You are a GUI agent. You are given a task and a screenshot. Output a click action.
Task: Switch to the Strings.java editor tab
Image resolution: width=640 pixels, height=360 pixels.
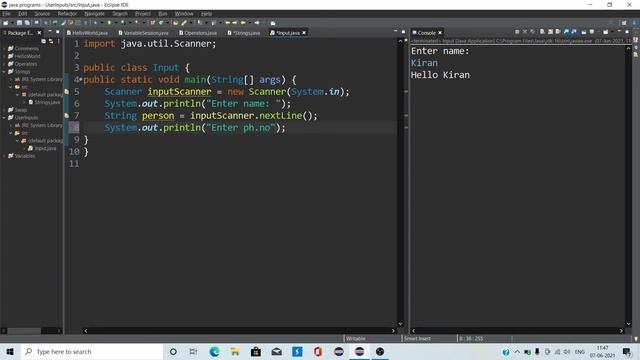[x=244, y=33]
